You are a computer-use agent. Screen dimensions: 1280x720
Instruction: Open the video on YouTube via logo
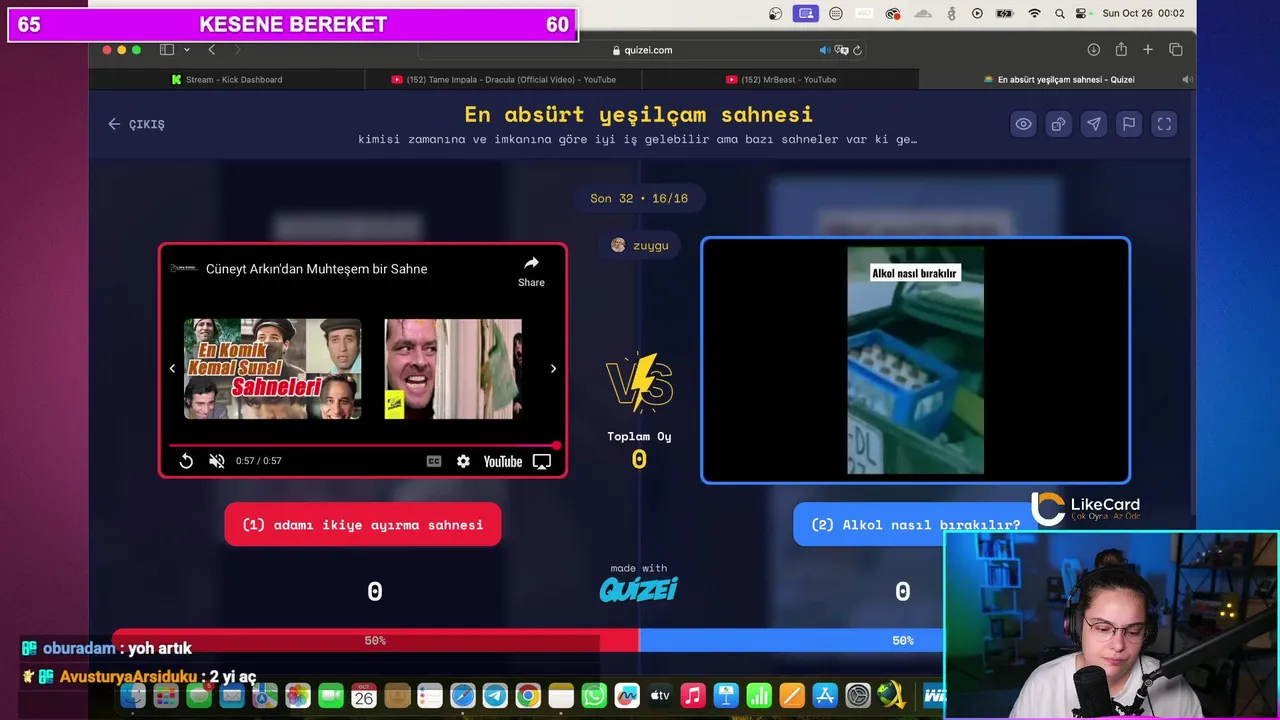pos(503,461)
